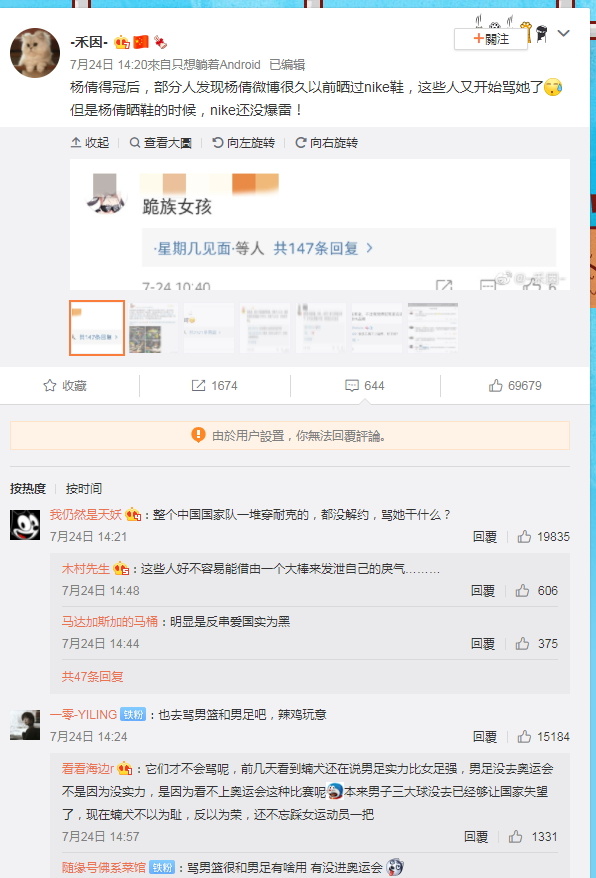Sort comments by 按时间
This screenshot has height=878, width=596.
tap(84, 488)
